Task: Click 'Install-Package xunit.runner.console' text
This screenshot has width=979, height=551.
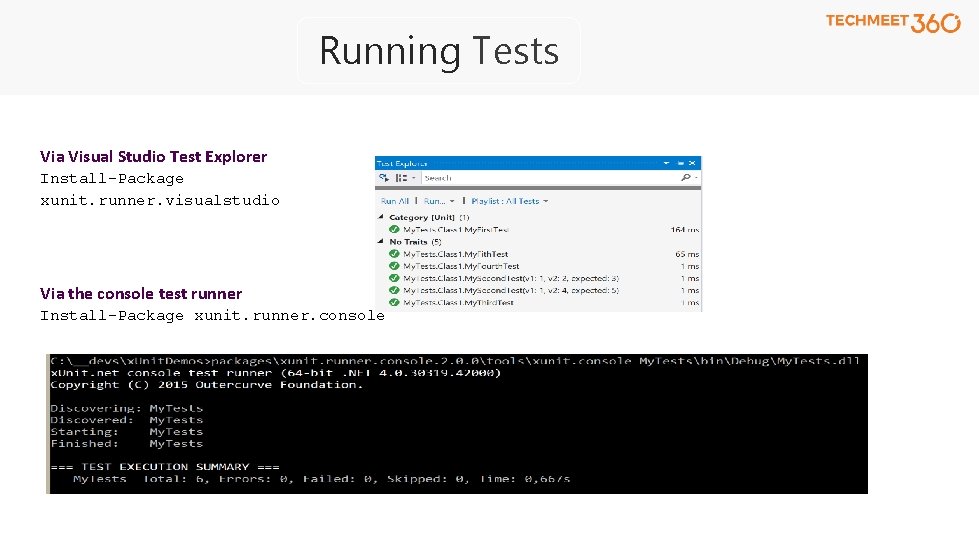Action: point(212,315)
